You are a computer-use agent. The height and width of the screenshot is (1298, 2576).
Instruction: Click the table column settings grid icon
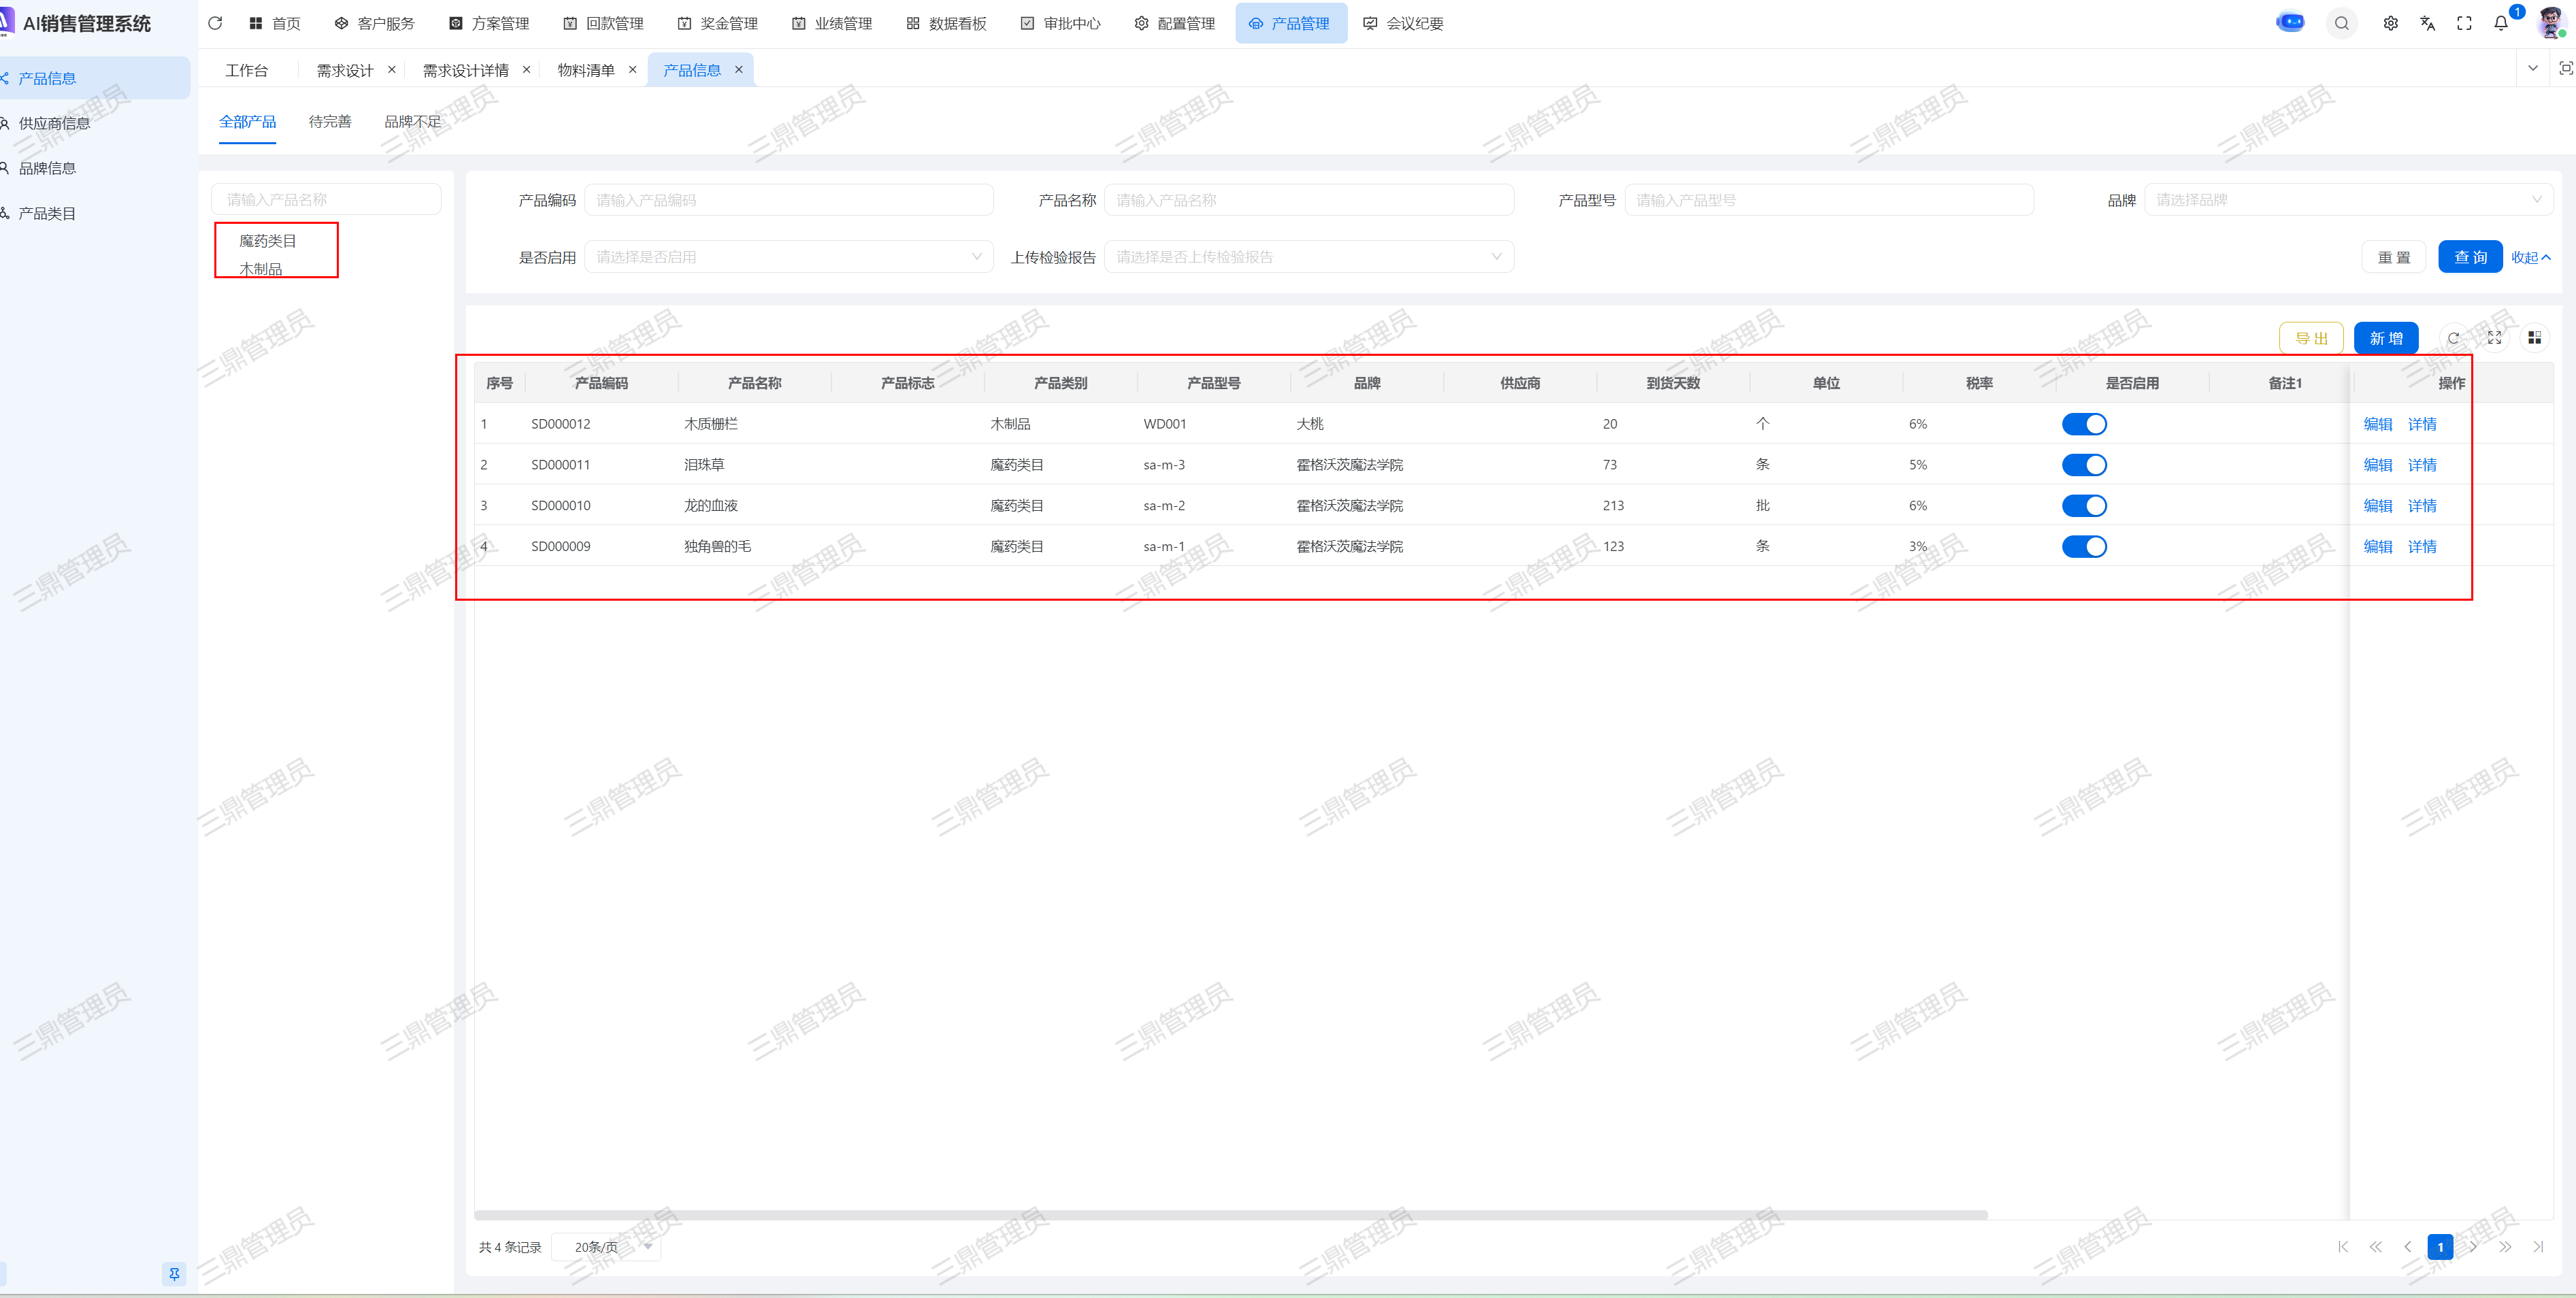coord(2534,338)
